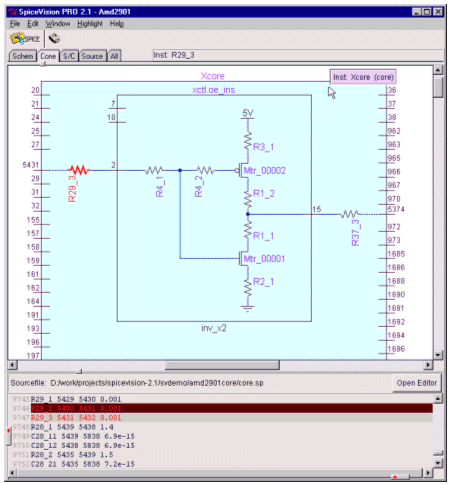
Task: Click the Open Editor button
Action: pos(417,383)
